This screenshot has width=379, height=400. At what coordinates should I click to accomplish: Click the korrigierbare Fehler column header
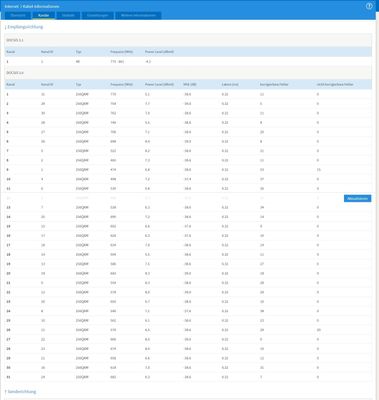click(x=274, y=85)
